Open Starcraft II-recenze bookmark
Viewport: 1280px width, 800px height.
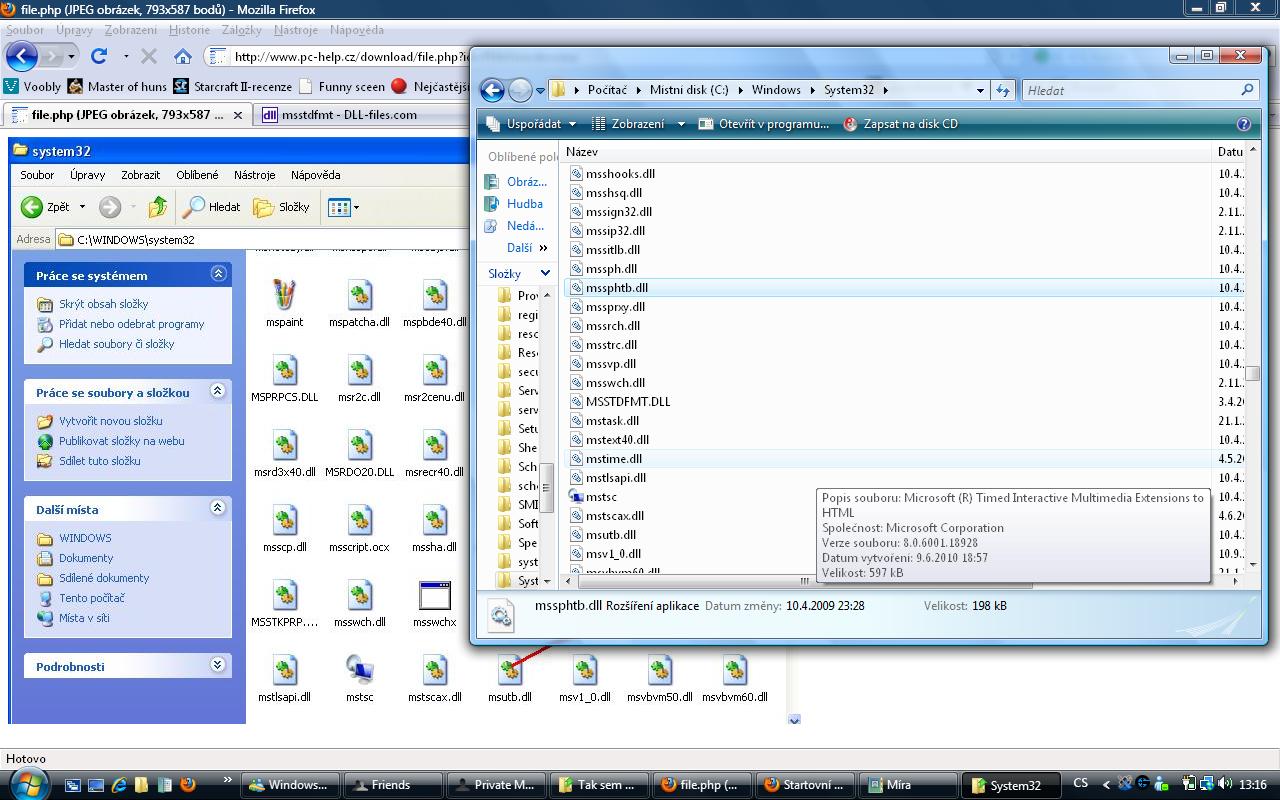click(232, 86)
